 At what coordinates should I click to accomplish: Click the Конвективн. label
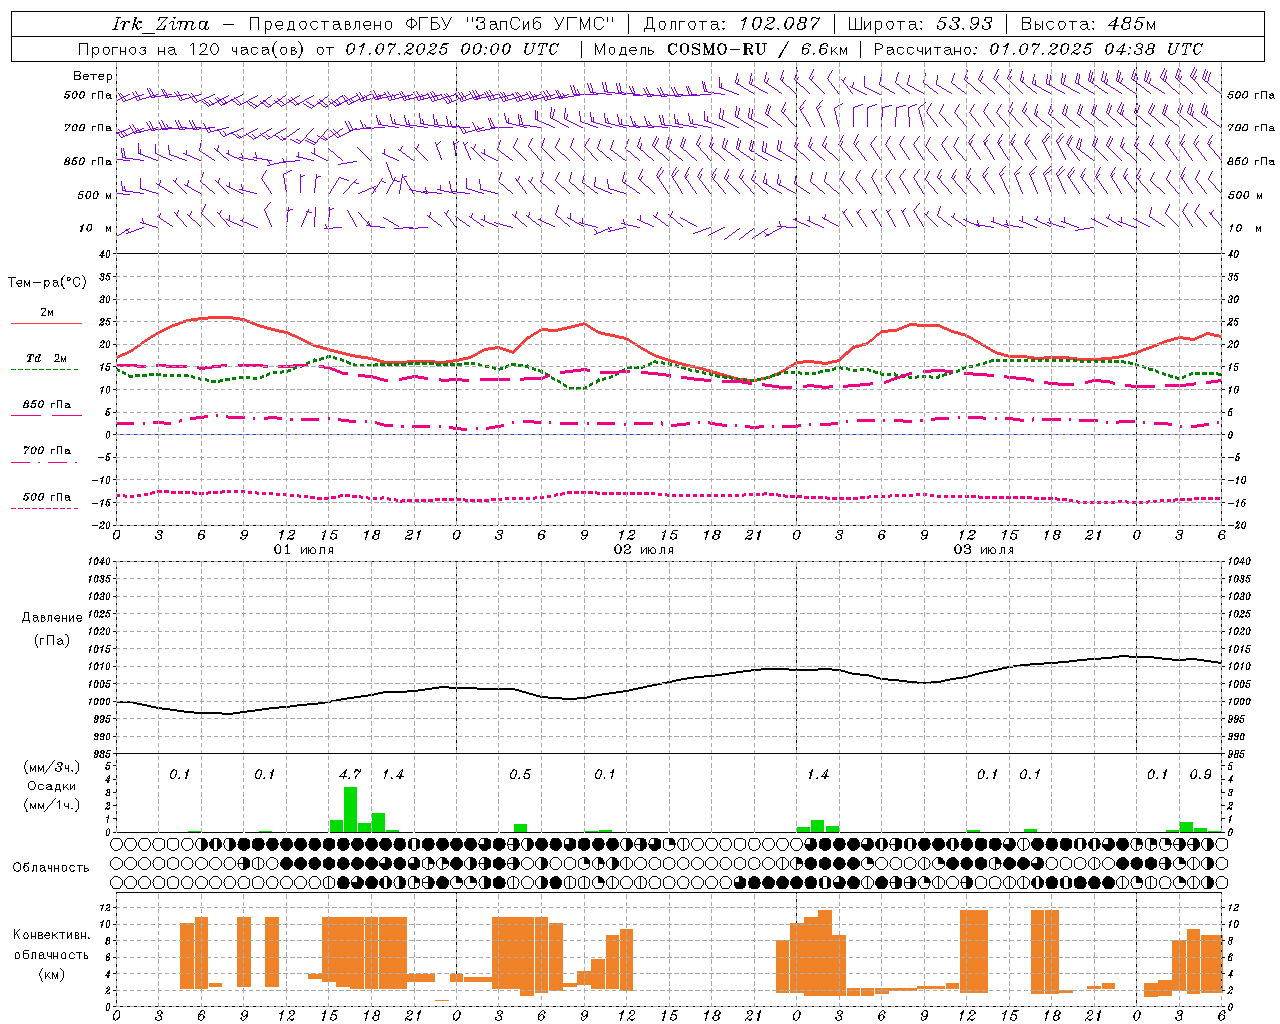point(51,935)
